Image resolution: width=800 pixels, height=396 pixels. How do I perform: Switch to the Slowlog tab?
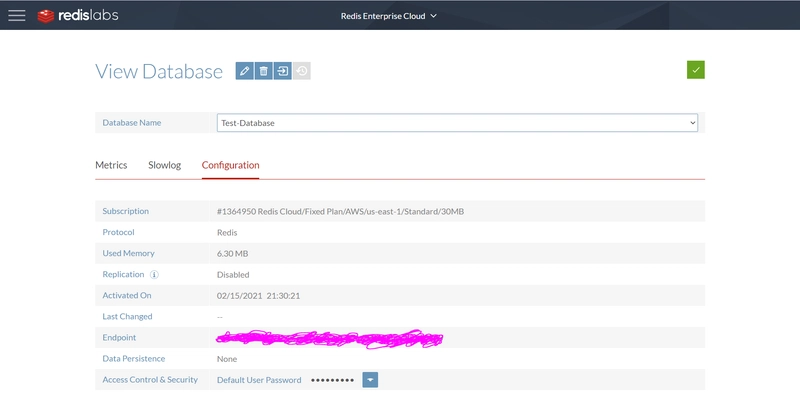click(164, 165)
